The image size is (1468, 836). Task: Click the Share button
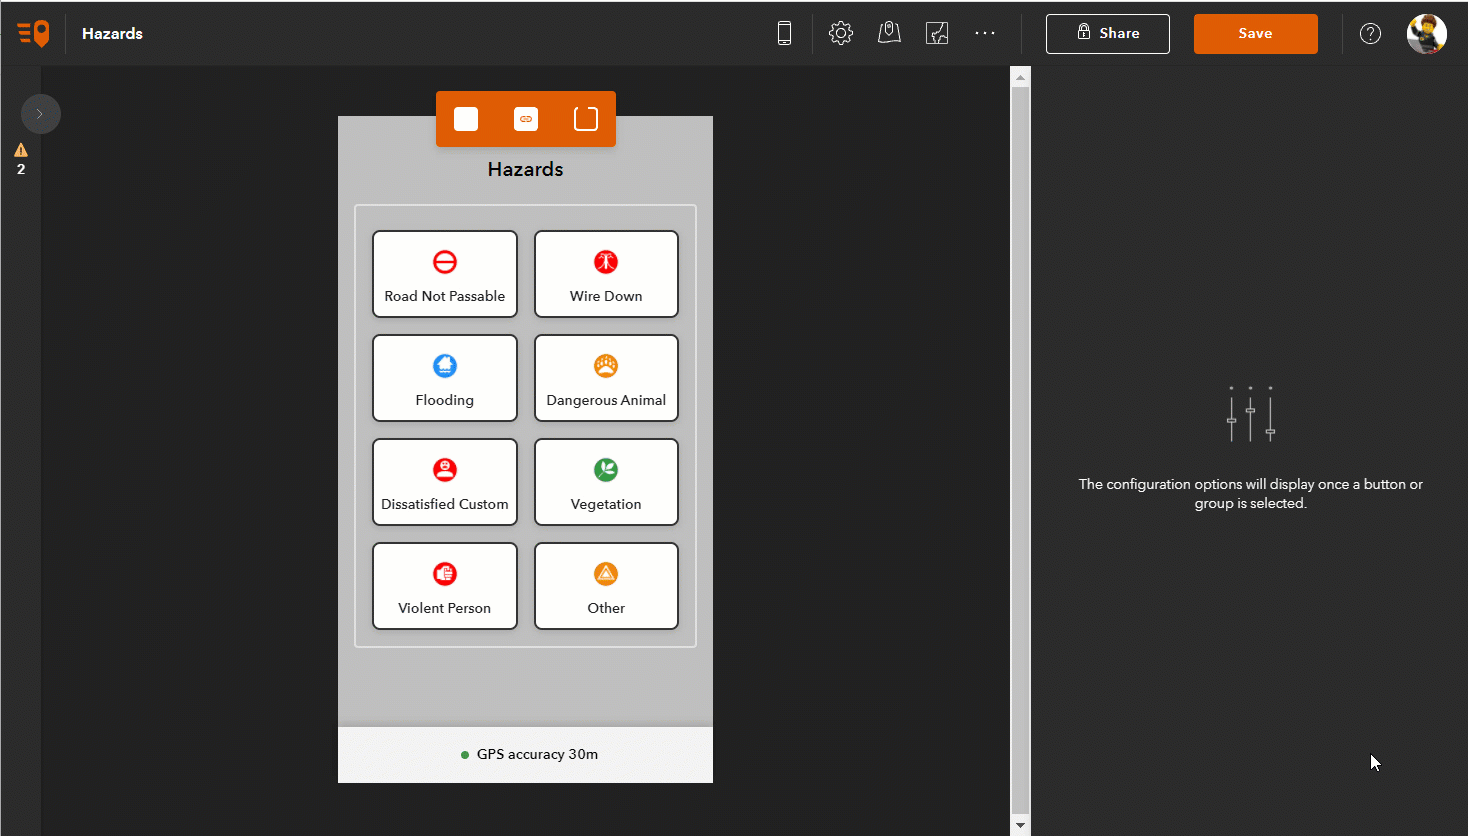[x=1108, y=34]
